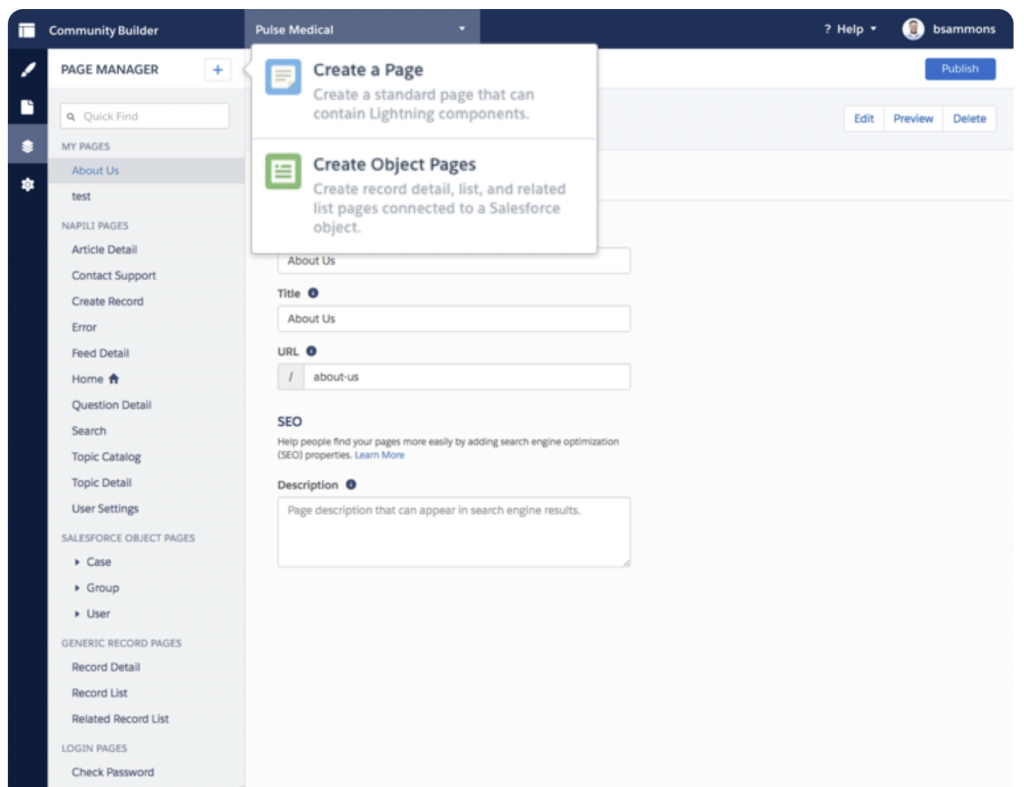
Task: Click the info icon next to URL
Action: [x=311, y=352]
